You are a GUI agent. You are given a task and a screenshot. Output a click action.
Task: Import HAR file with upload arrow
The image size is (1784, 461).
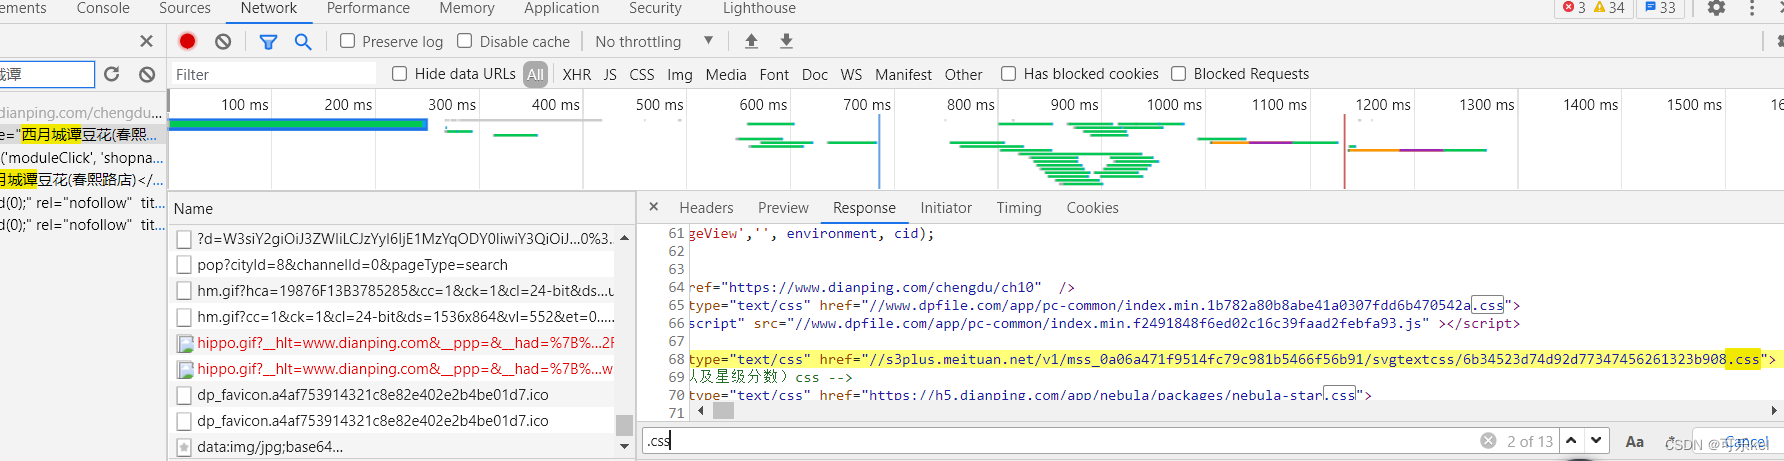[x=751, y=41]
